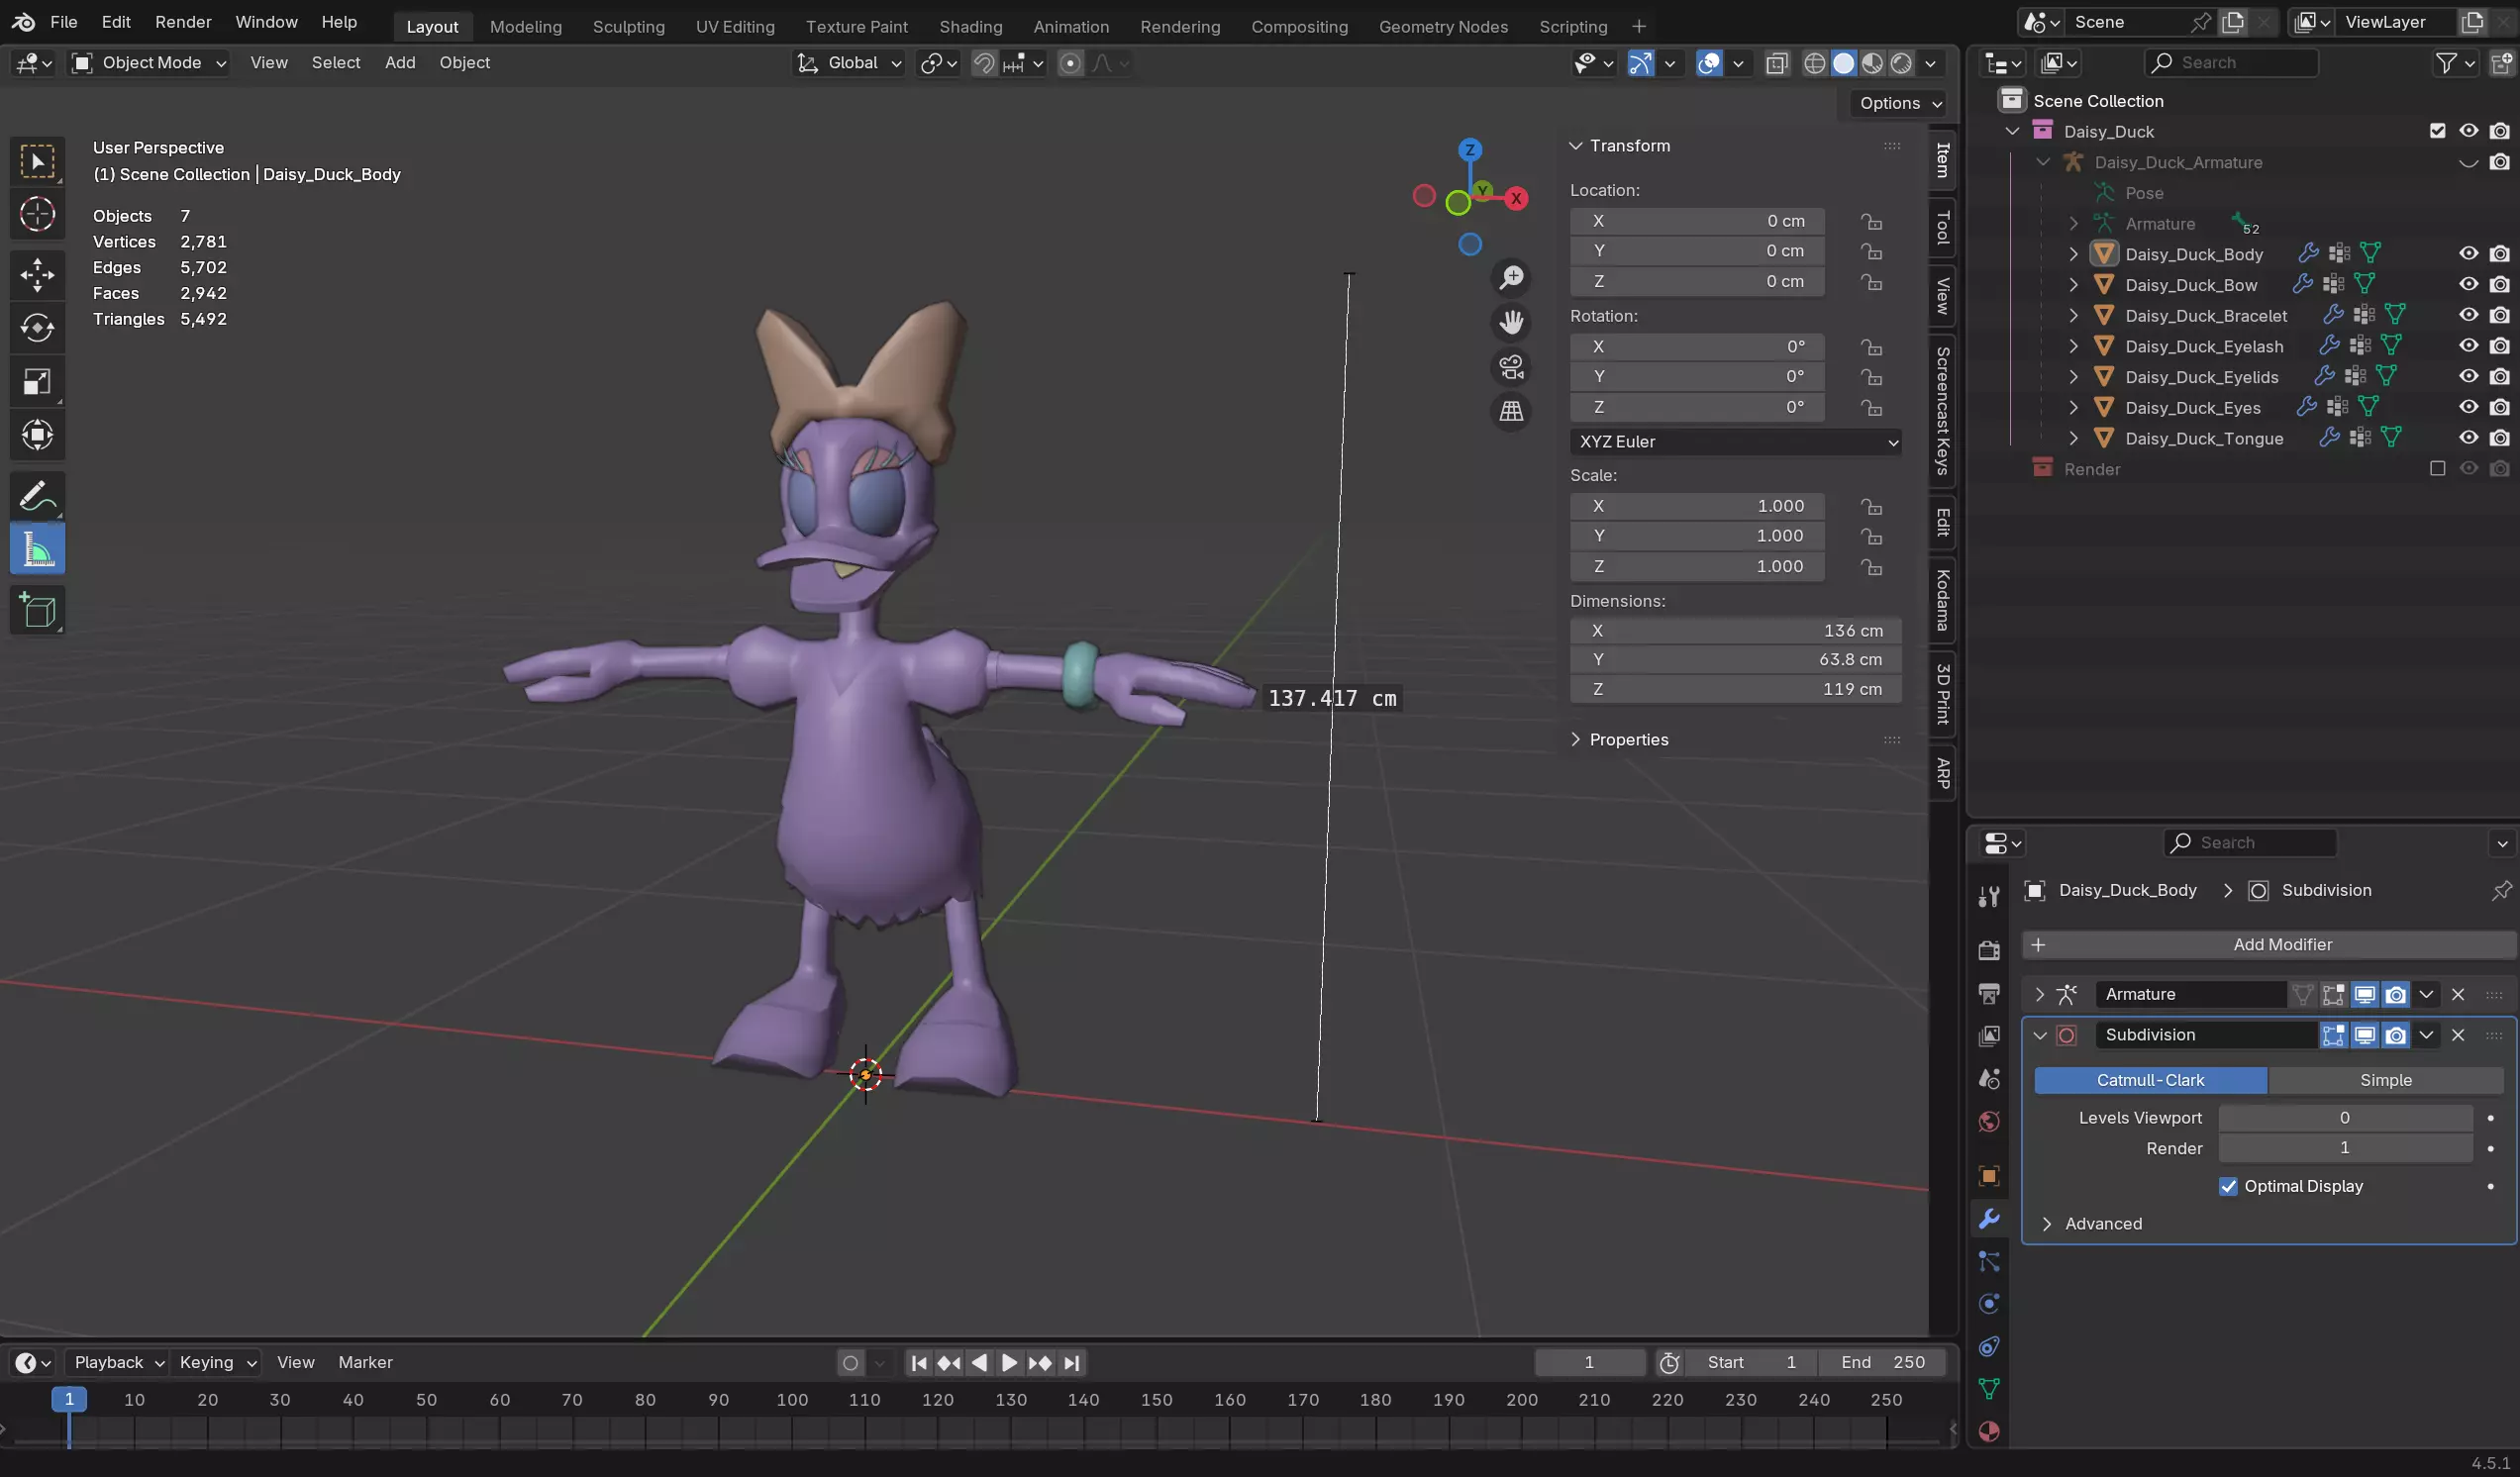Hide Daisy_Duck_Bow in the outliner
2520x1477 pixels.
(x=2468, y=284)
